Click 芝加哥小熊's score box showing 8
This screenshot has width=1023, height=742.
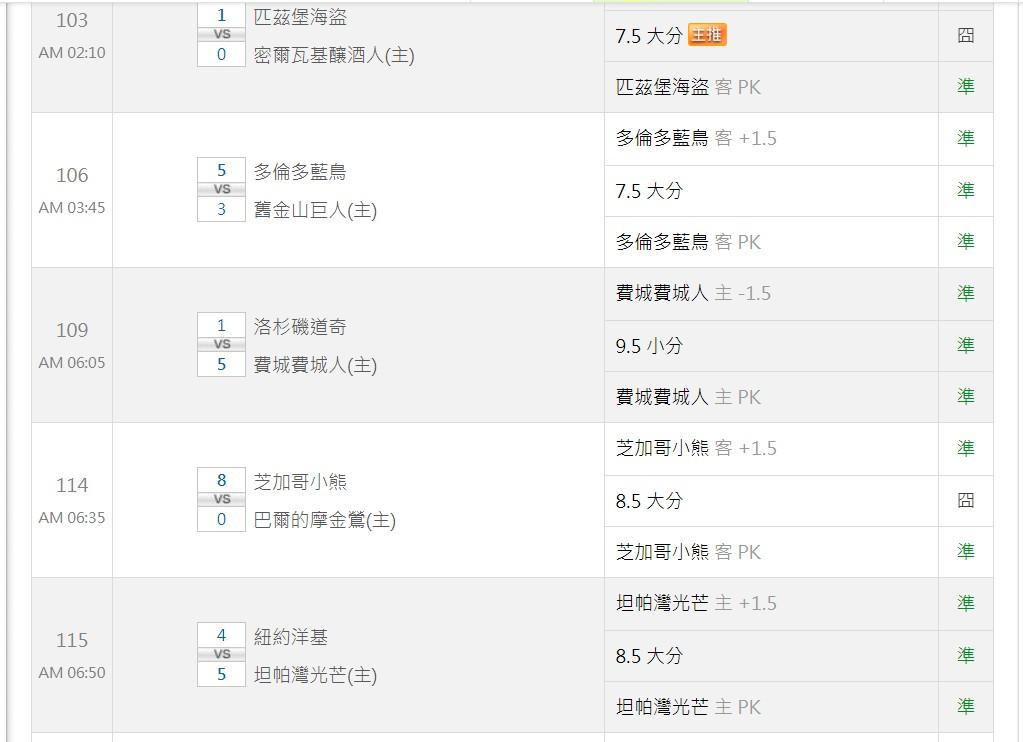[222, 480]
